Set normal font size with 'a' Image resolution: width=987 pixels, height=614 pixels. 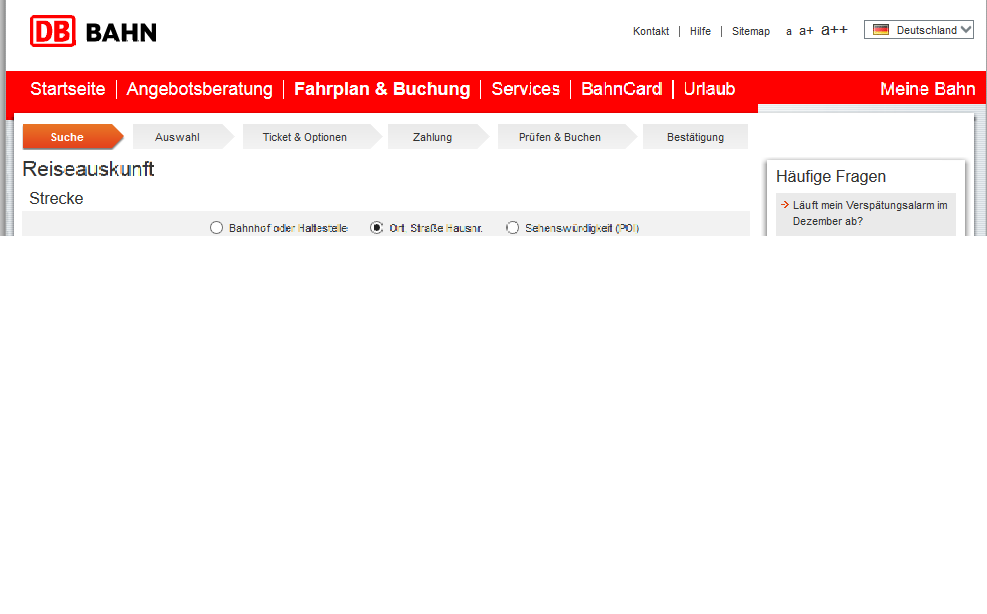pos(789,31)
